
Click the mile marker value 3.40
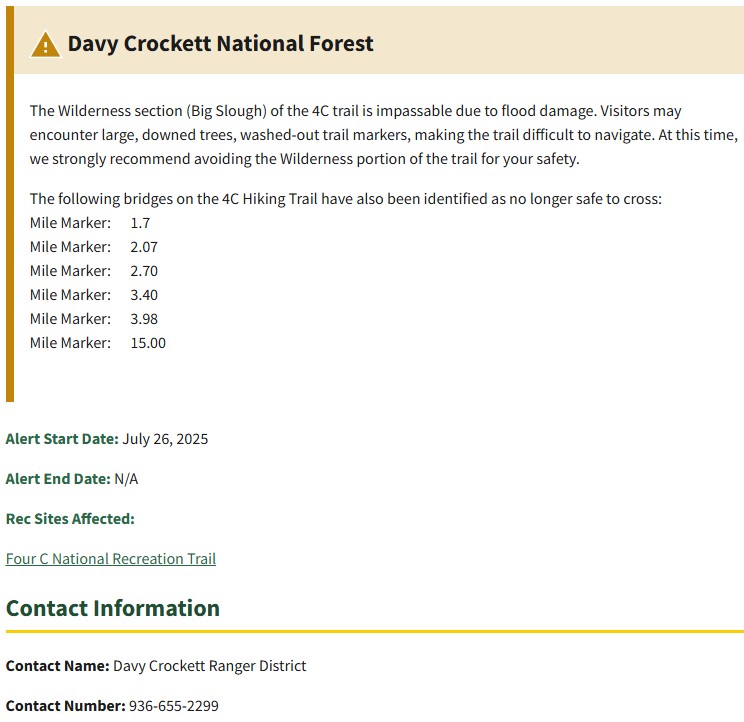click(144, 295)
